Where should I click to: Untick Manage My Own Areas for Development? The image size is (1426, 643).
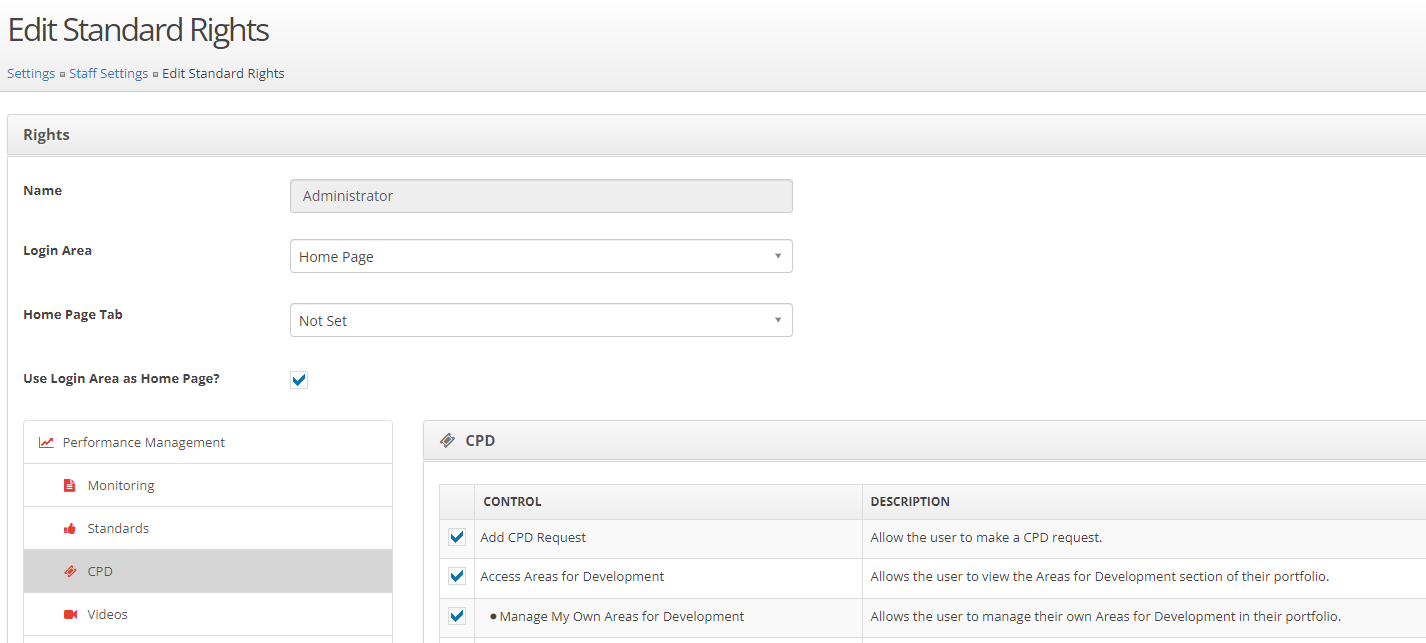(457, 616)
